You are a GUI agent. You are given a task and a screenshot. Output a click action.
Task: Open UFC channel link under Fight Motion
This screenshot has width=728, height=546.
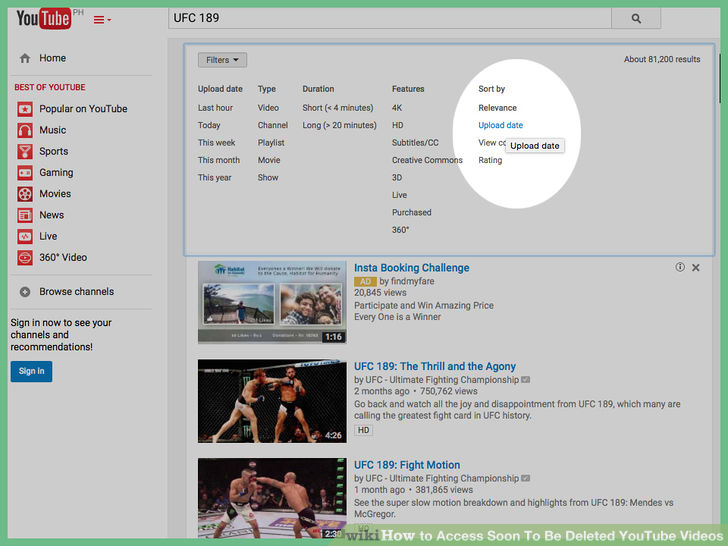click(x=442, y=478)
